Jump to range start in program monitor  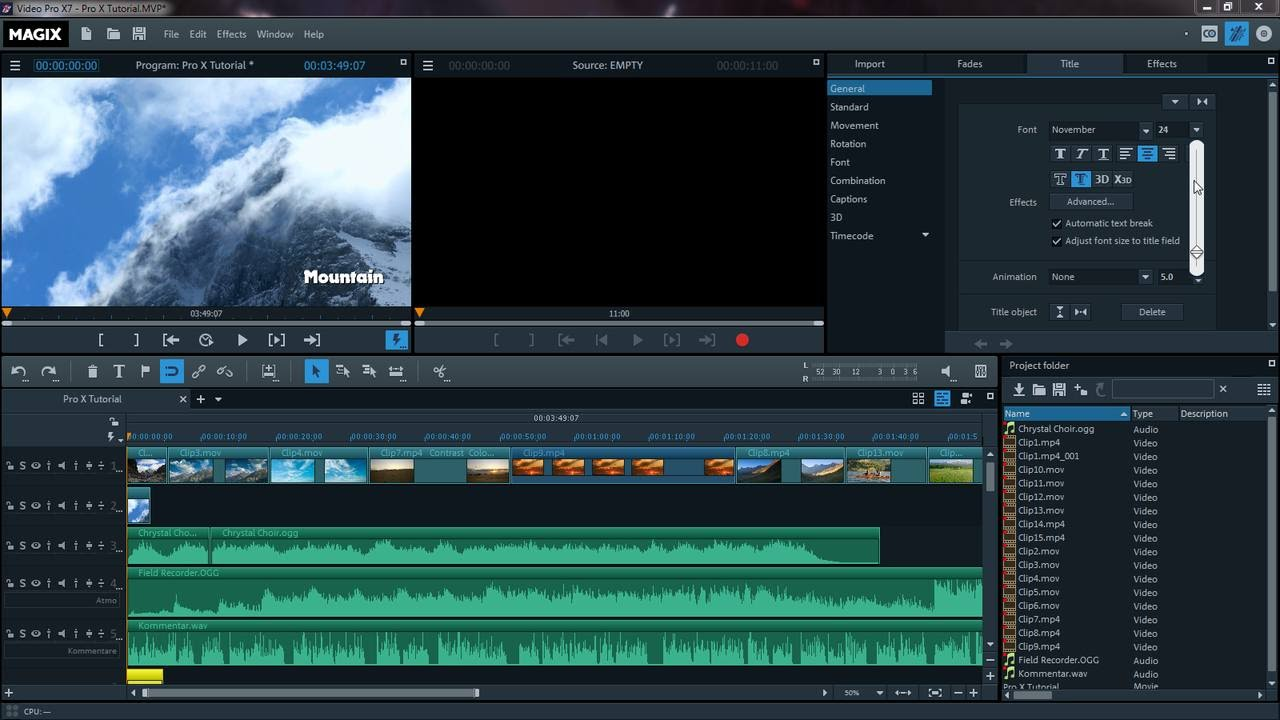(x=171, y=340)
